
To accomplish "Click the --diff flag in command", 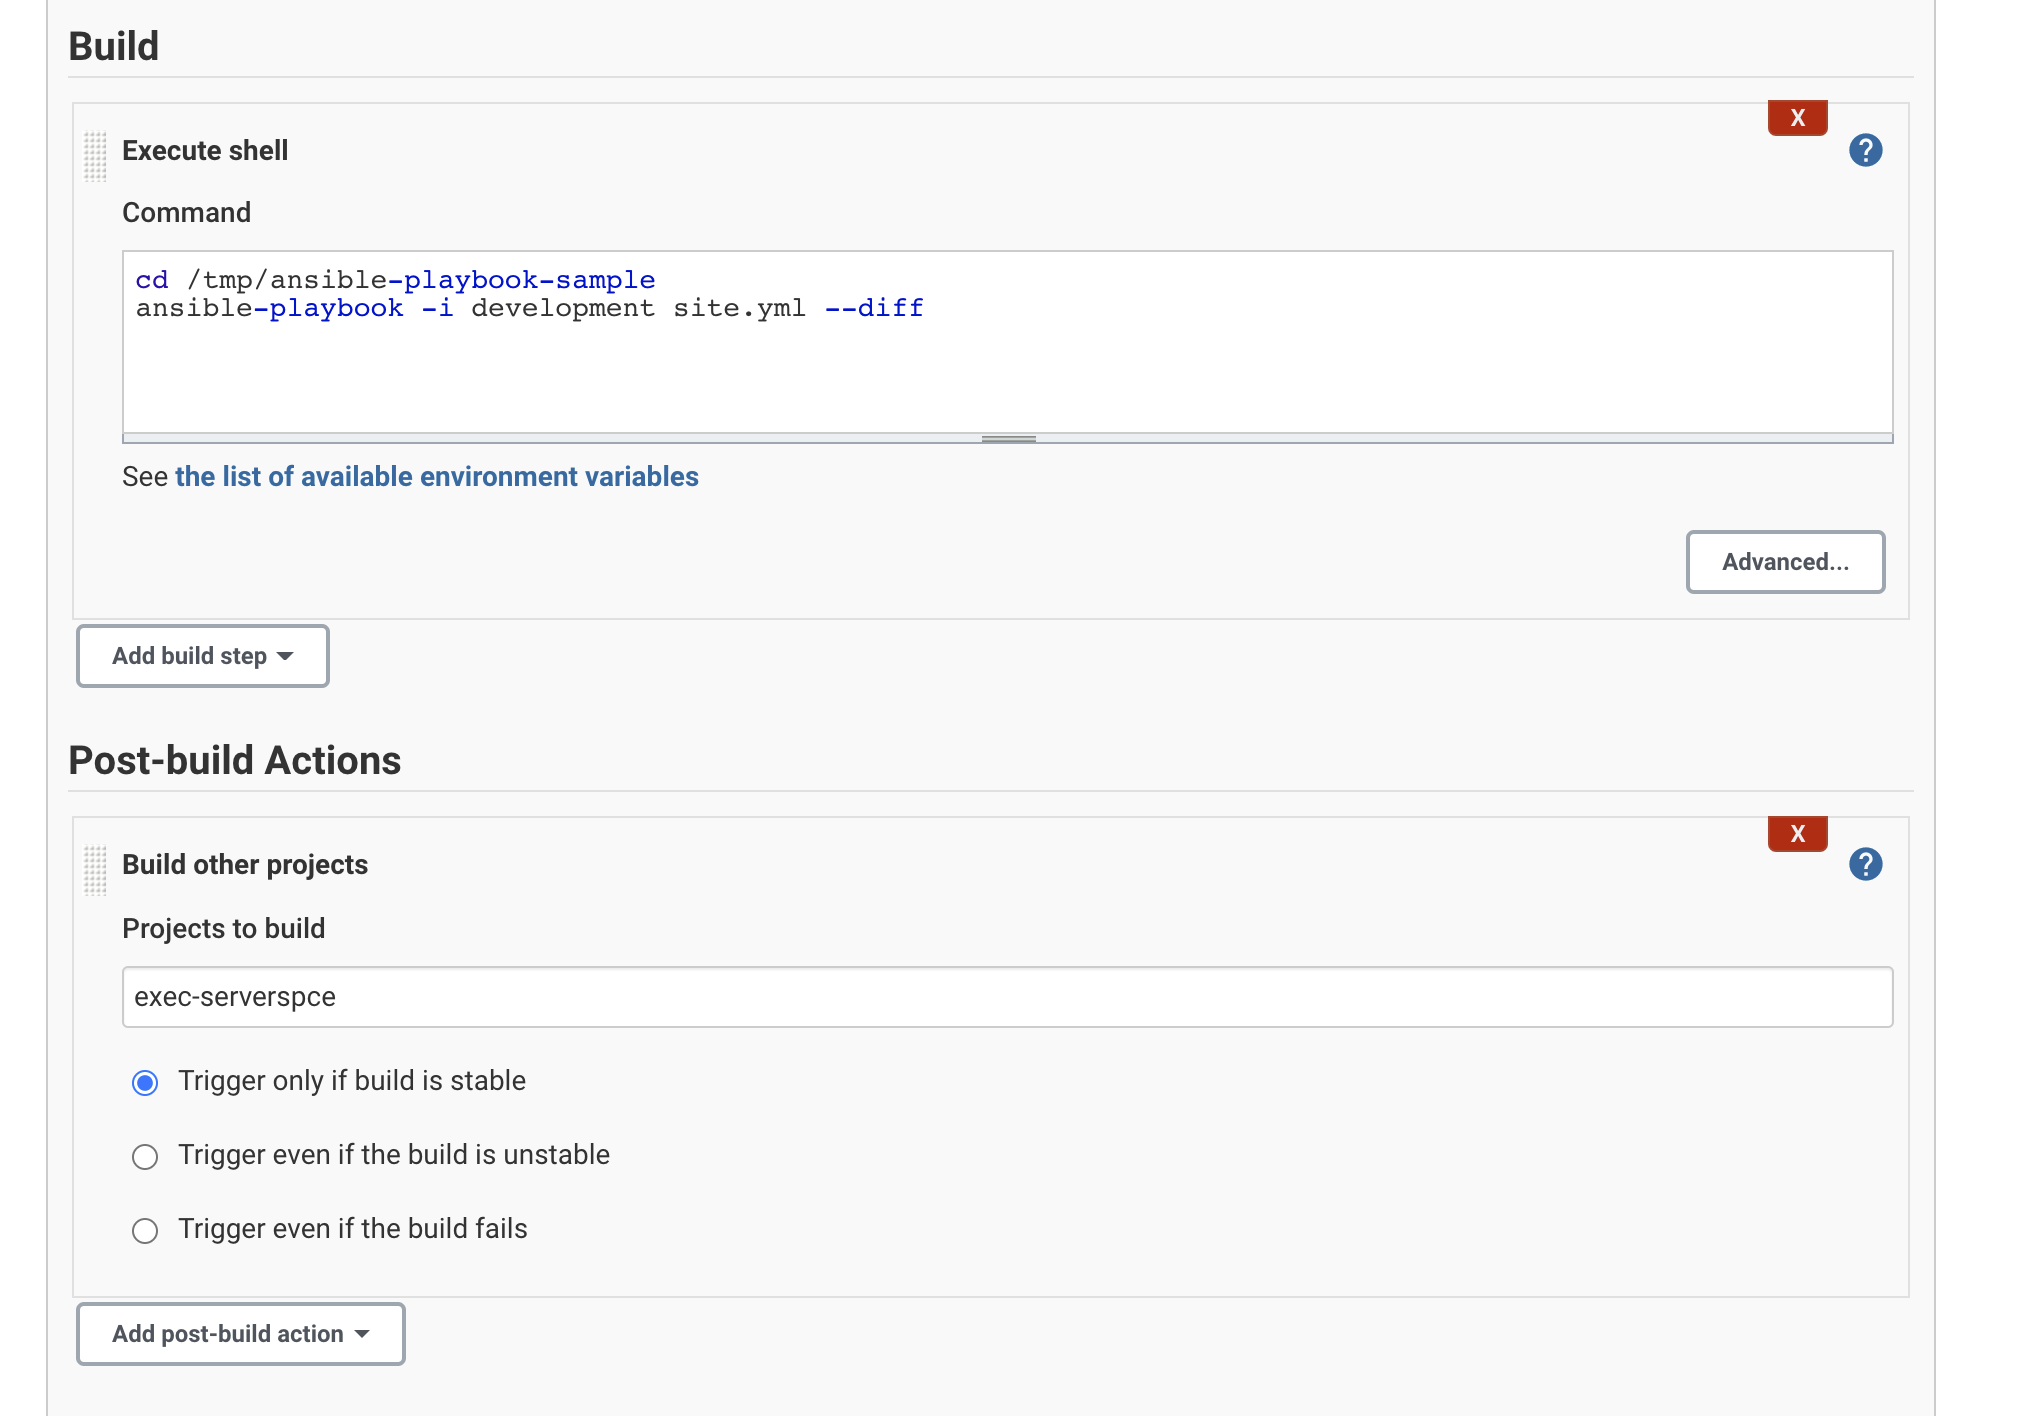I will click(873, 309).
